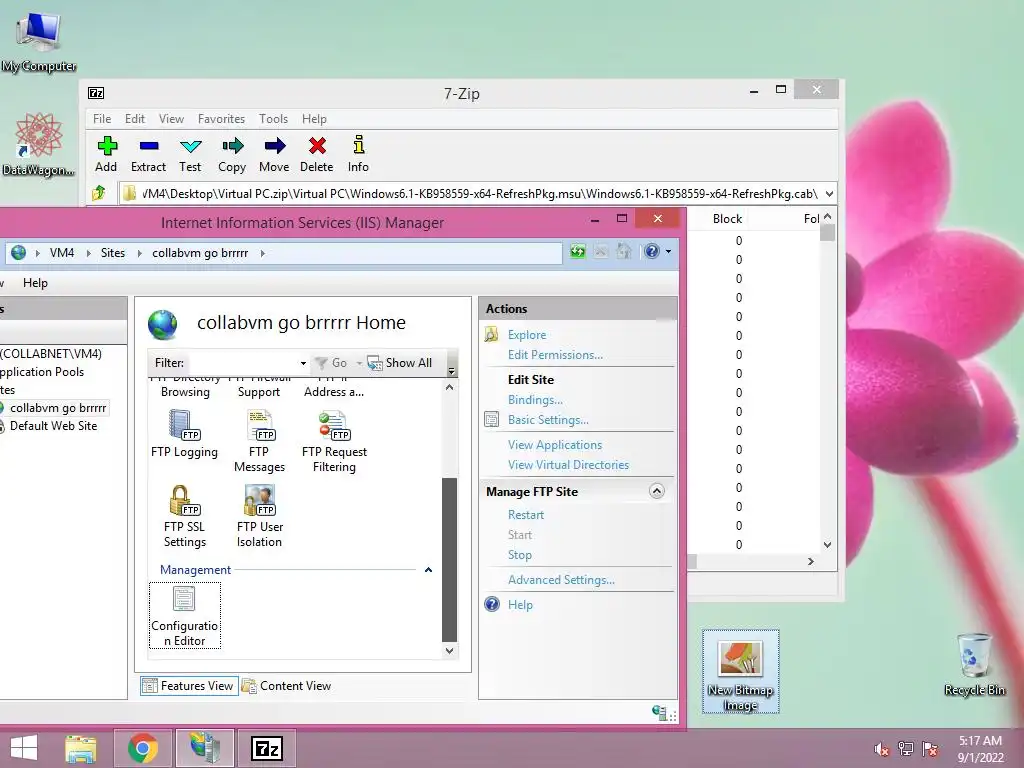Open FTP SSL Settings feature

tap(184, 516)
